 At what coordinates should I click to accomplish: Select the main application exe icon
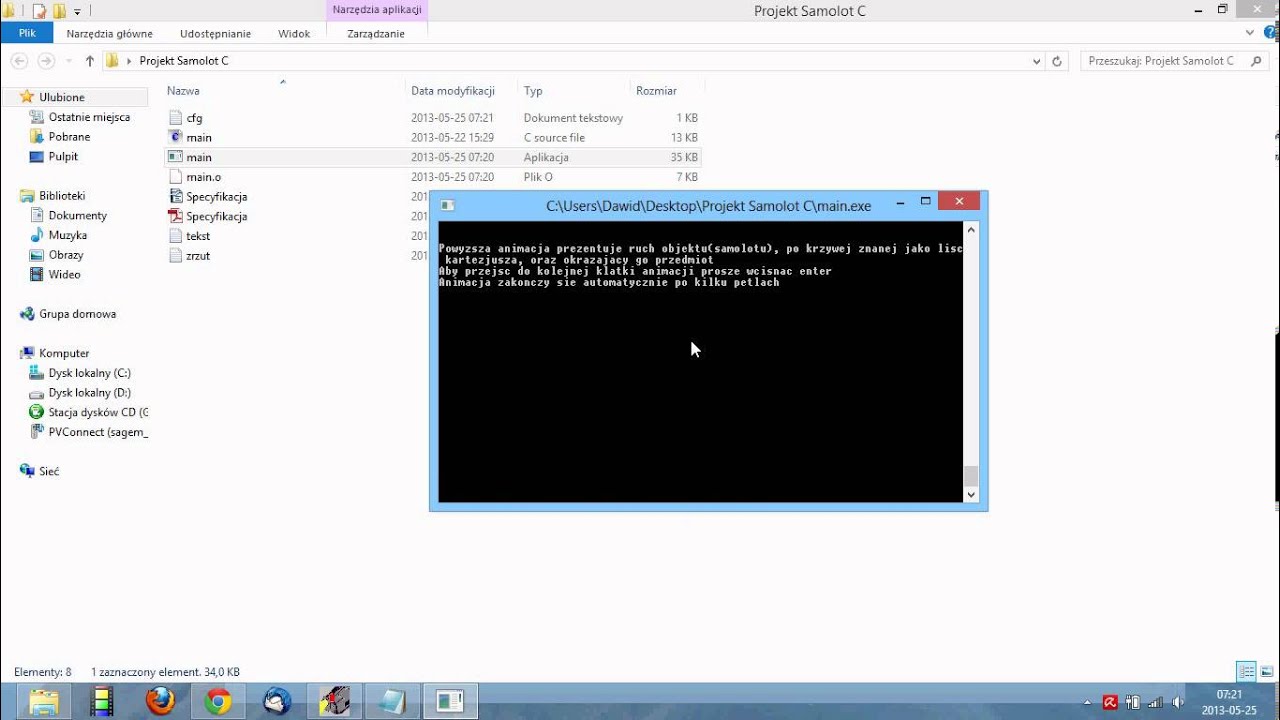(x=176, y=157)
